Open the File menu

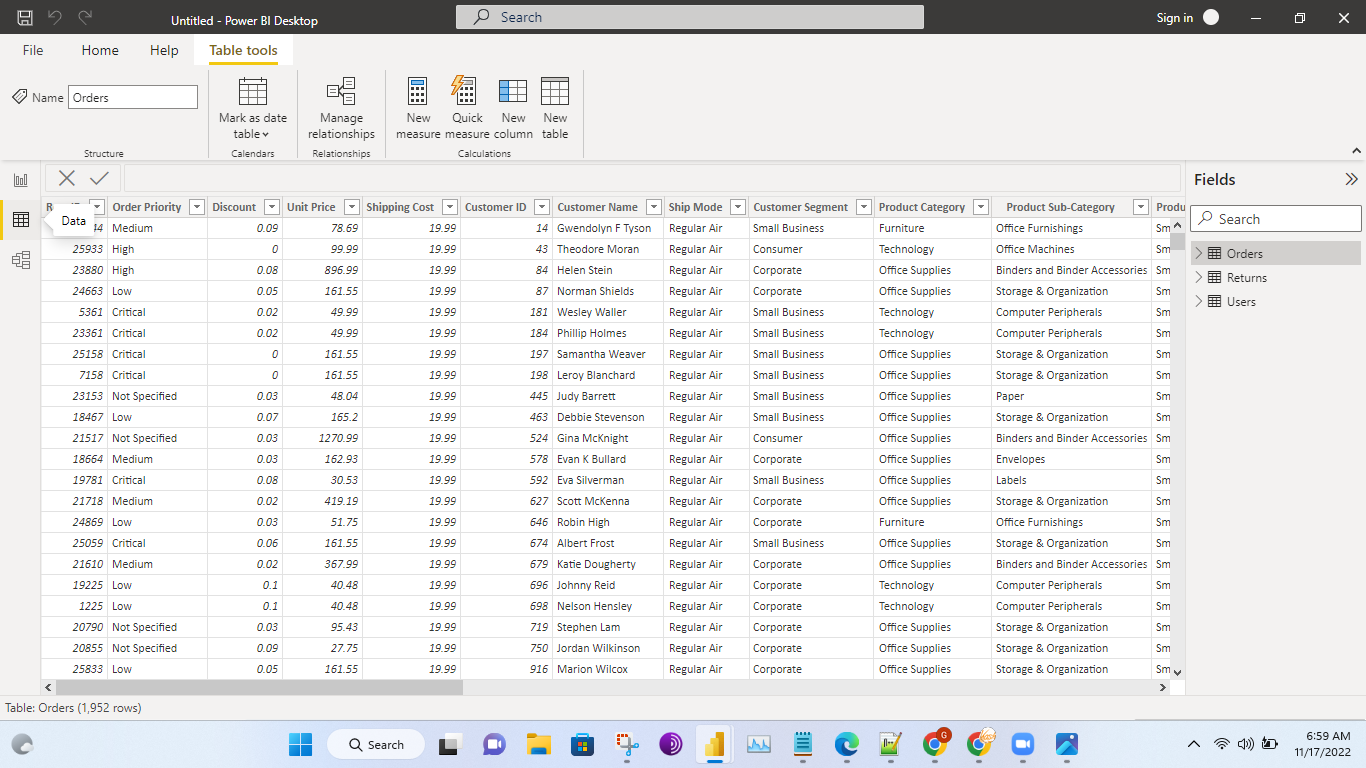click(x=33, y=50)
